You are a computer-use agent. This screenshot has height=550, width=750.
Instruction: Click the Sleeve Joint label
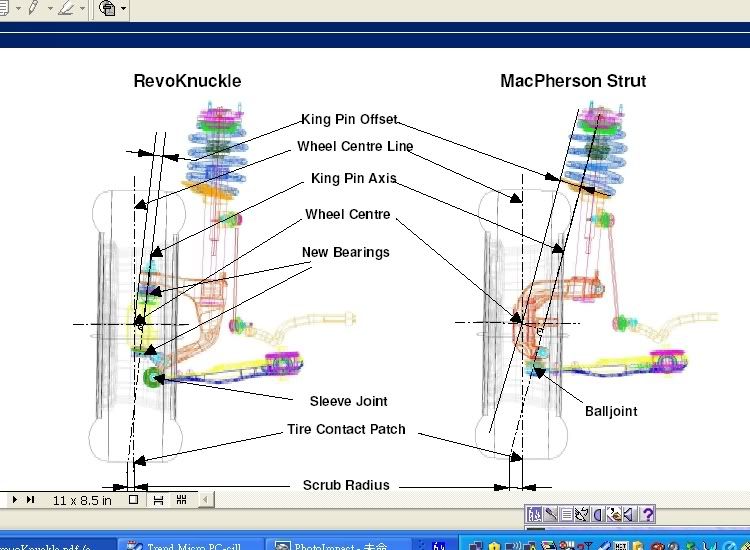tap(348, 401)
